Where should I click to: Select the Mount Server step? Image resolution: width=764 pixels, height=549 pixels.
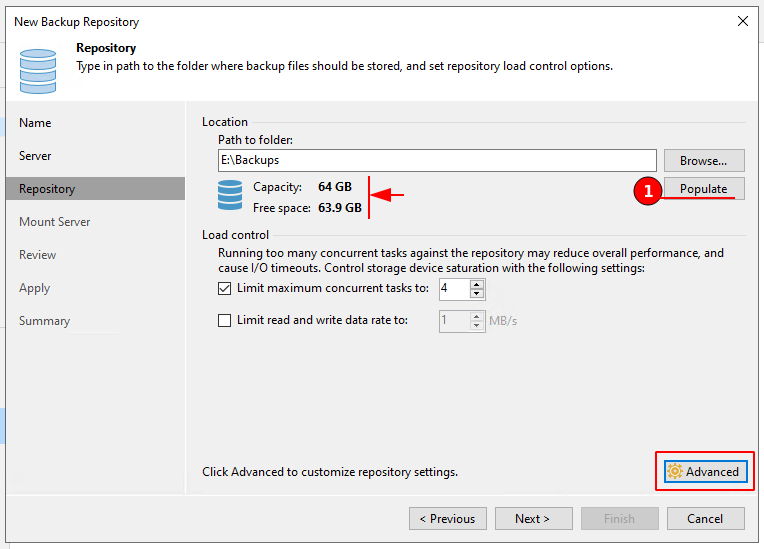55,222
